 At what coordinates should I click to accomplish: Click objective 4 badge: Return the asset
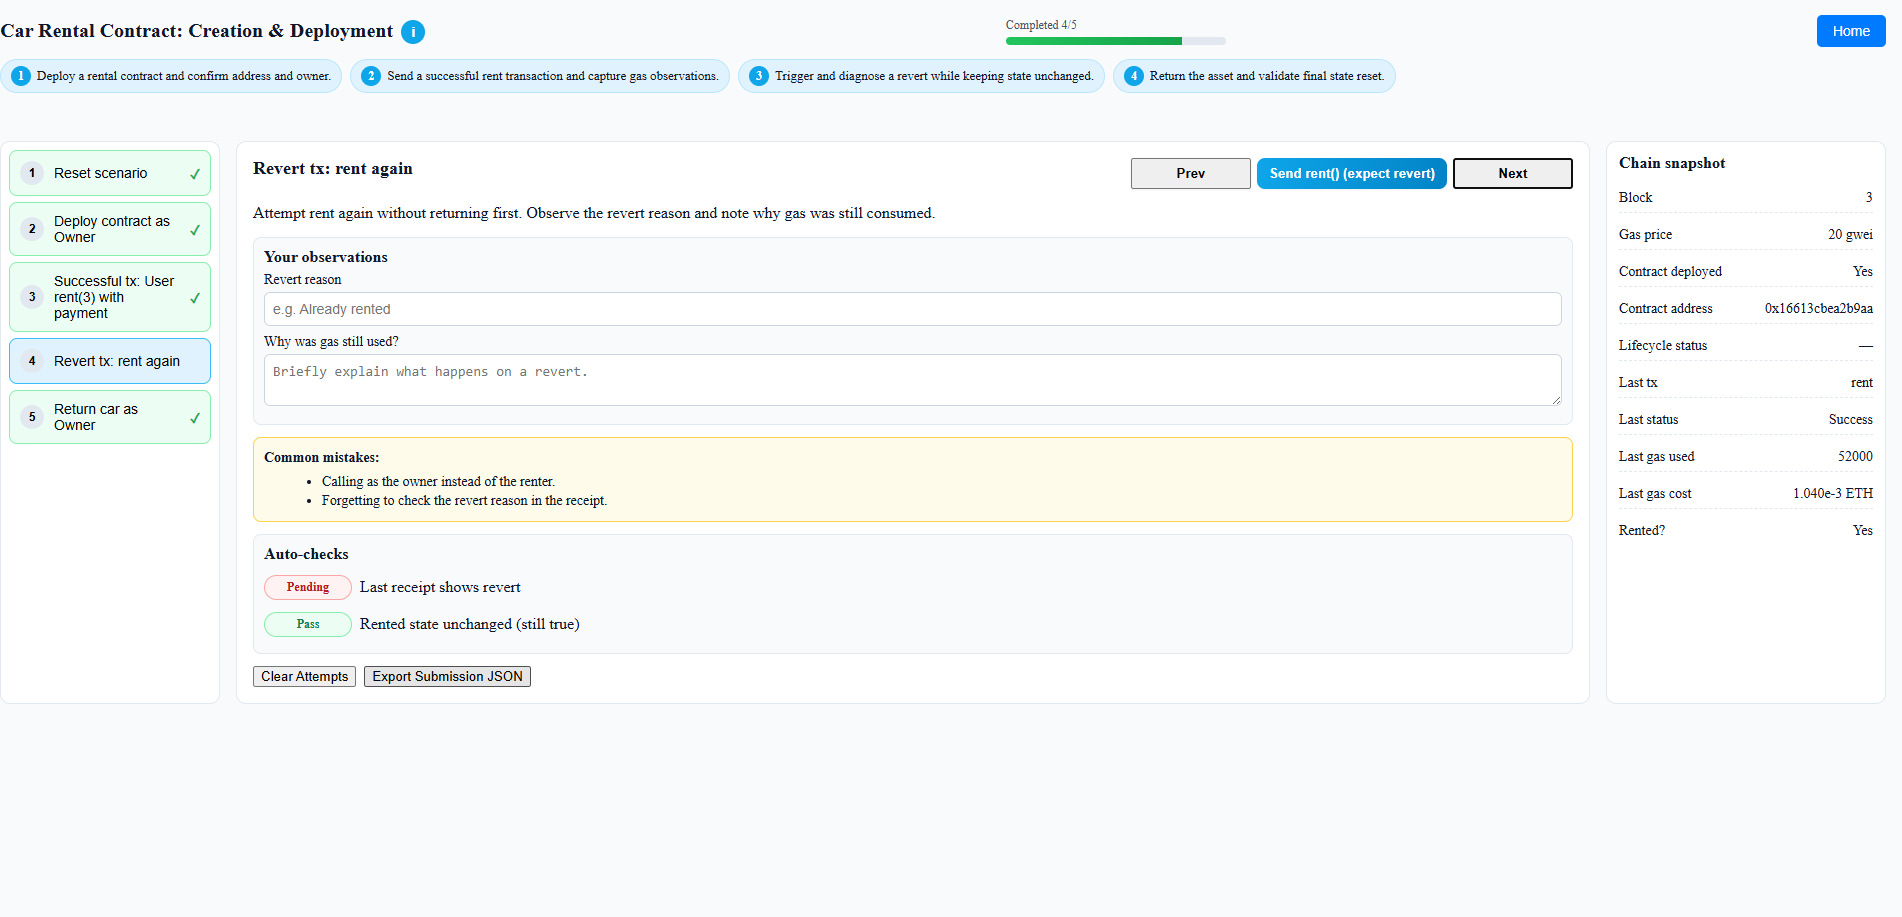[x=1254, y=76]
